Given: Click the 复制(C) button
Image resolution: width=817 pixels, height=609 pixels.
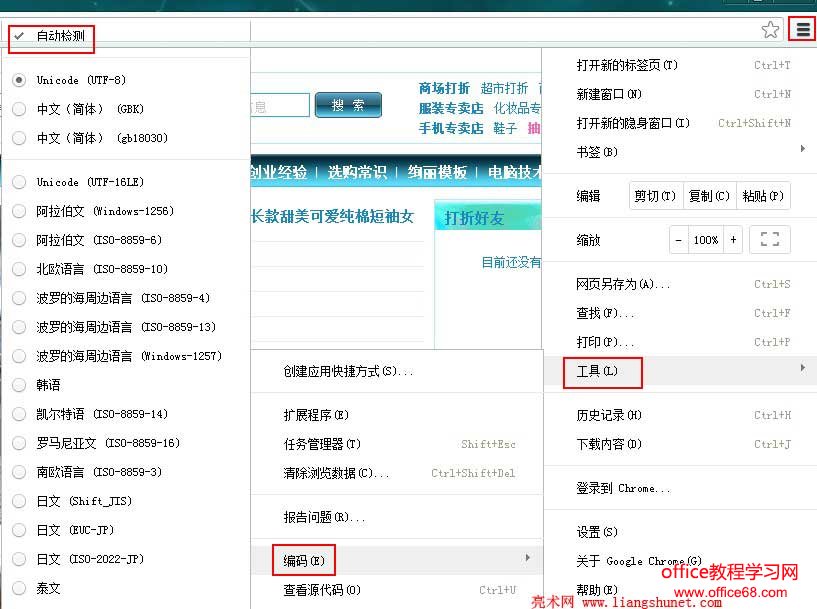Looking at the screenshot, I should (x=708, y=196).
